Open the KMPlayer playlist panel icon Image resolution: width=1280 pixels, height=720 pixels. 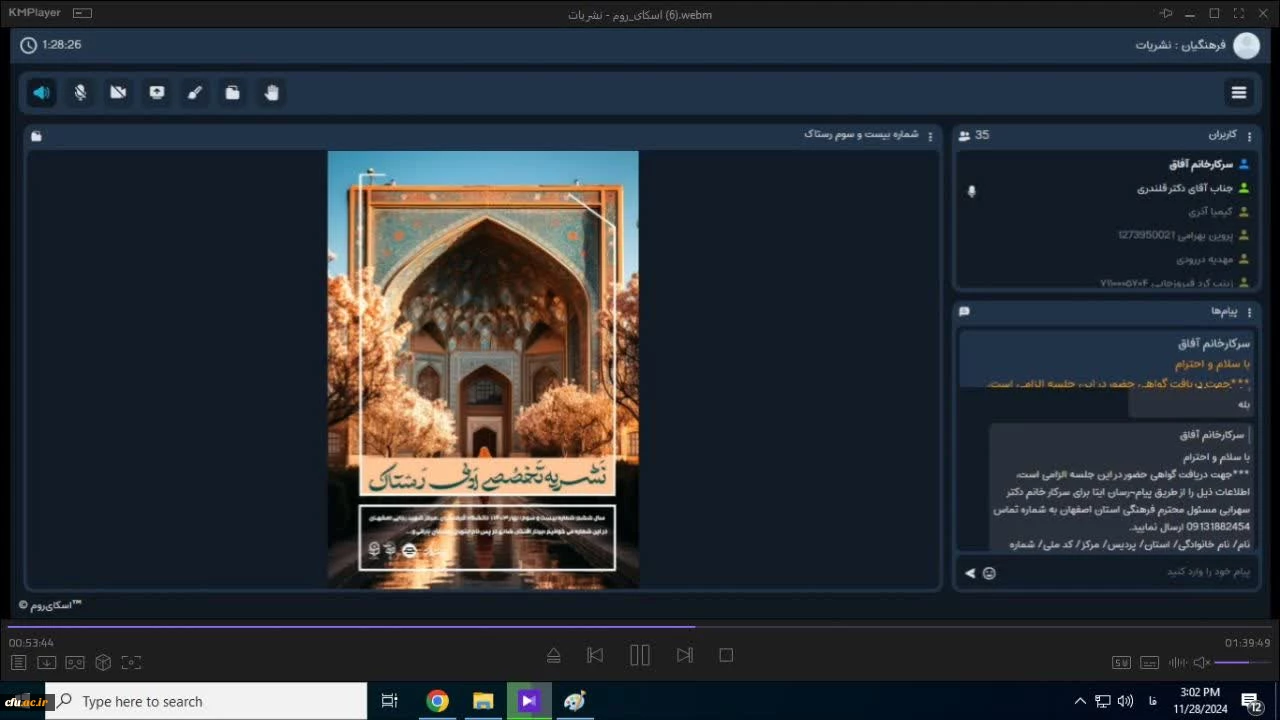(x=19, y=662)
